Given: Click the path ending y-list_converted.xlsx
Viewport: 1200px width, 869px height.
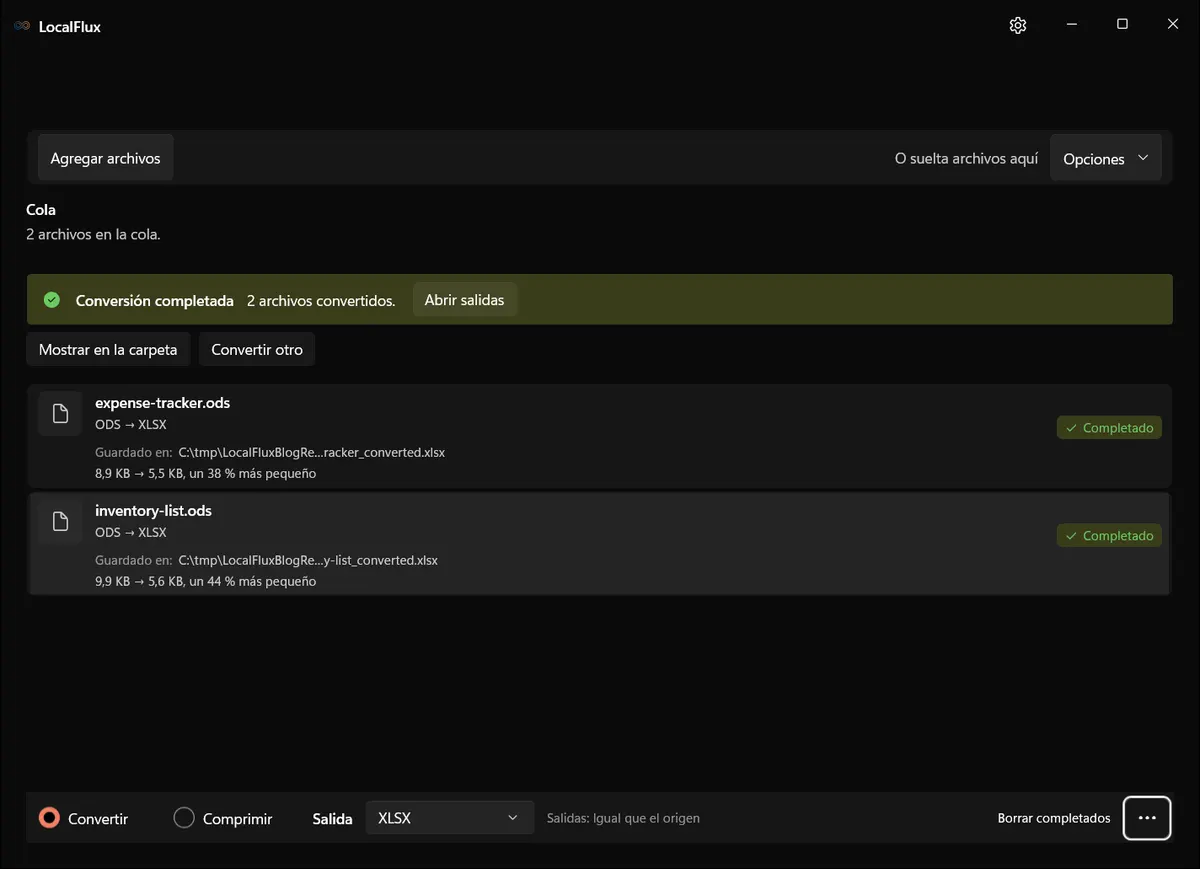Looking at the screenshot, I should [308, 561].
